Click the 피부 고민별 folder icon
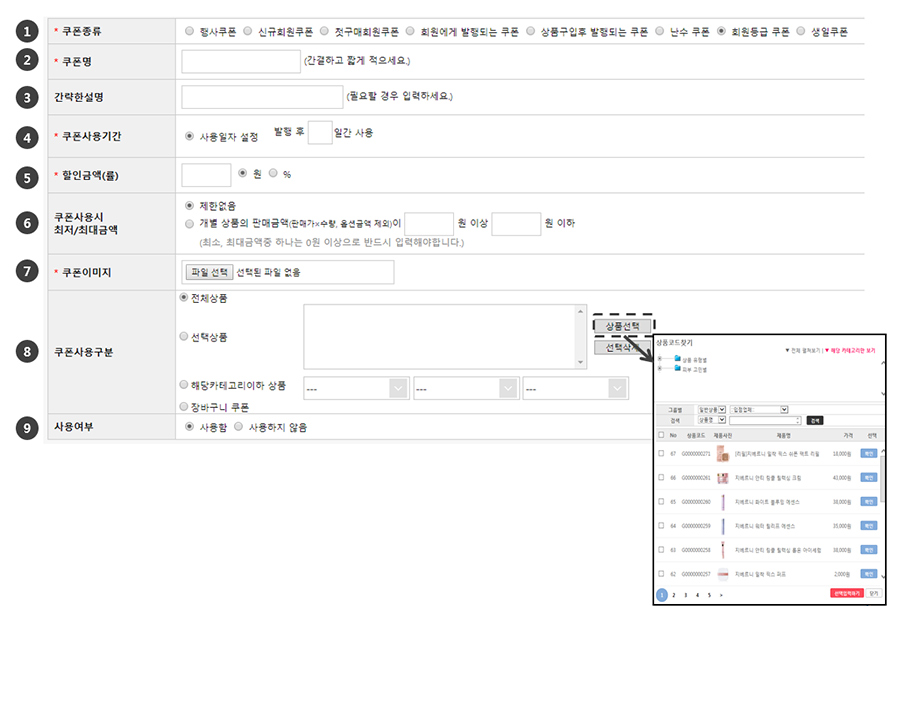The image size is (900, 705). pos(677,368)
